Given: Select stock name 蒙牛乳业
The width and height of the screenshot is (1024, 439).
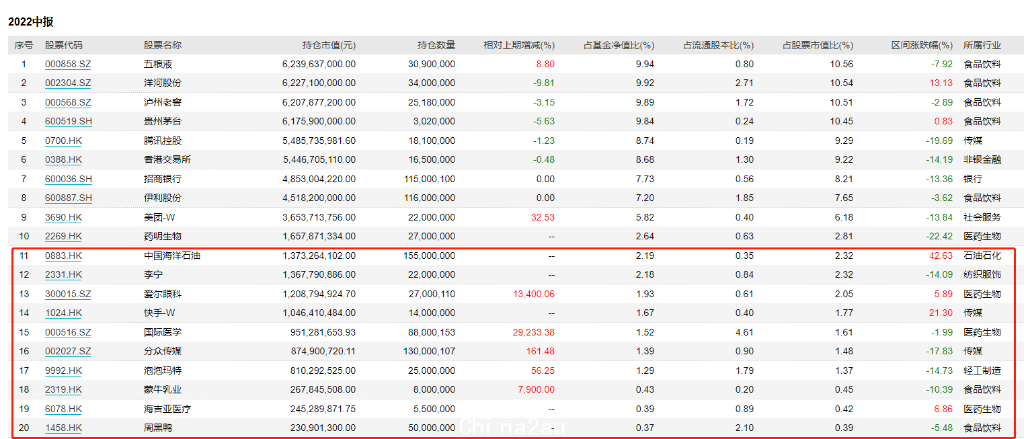Looking at the screenshot, I should [x=162, y=389].
